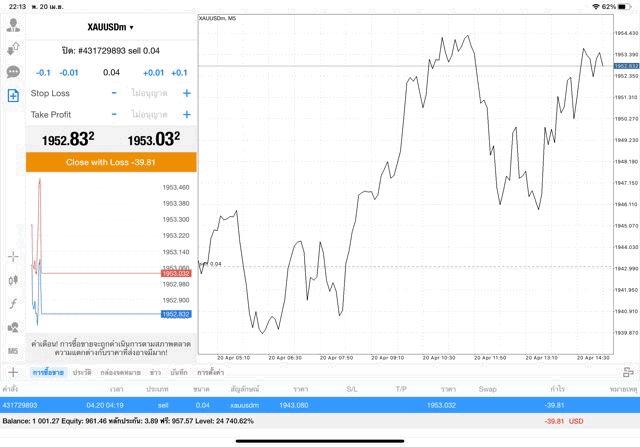Switch to the ประวัติ history tab
640x447 pixels.
click(x=81, y=372)
